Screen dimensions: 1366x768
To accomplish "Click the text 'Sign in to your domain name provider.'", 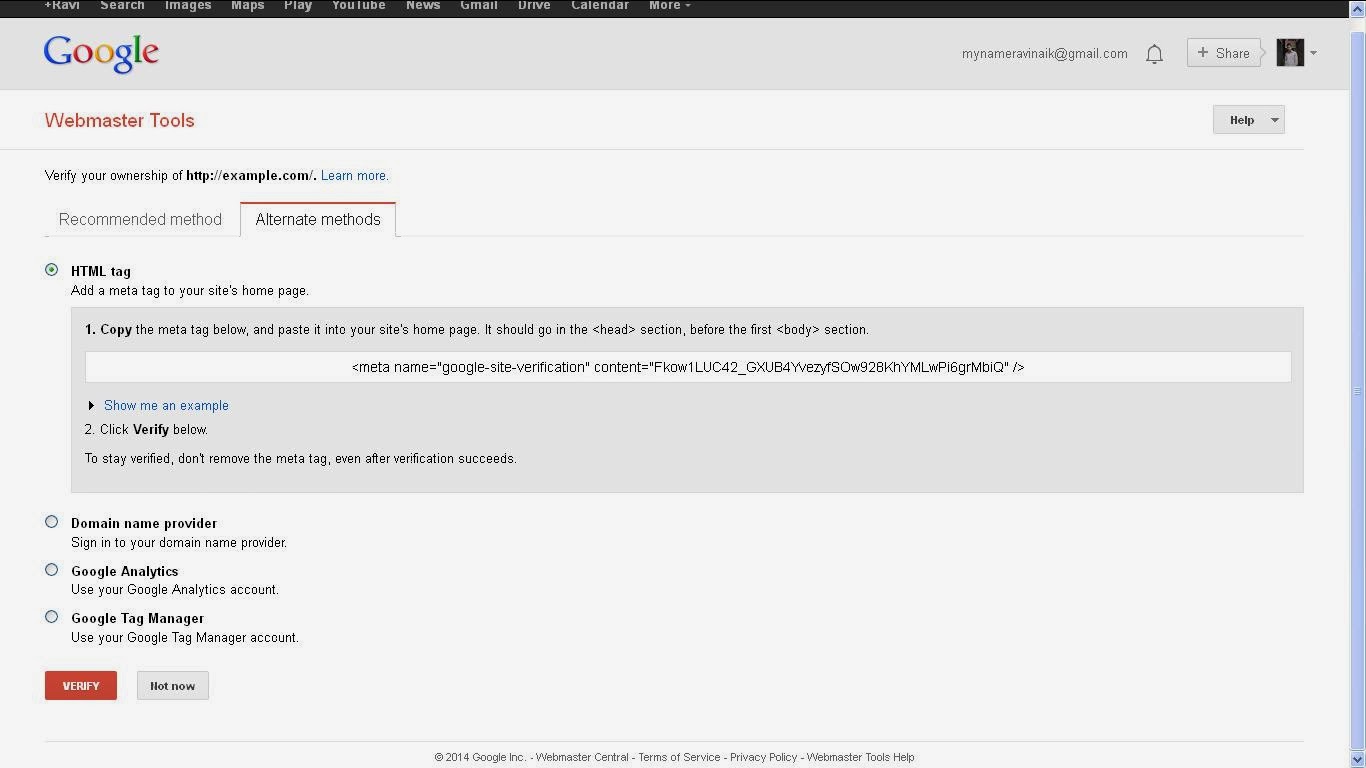I will pos(179,543).
